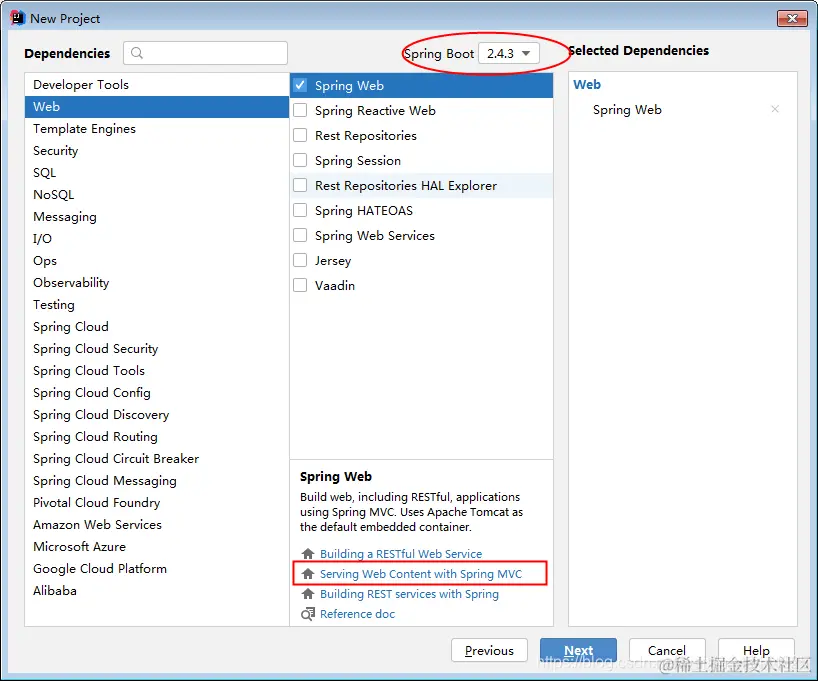Tick the Rest Repositories checkbox
The width and height of the screenshot is (818, 681).
[300, 135]
